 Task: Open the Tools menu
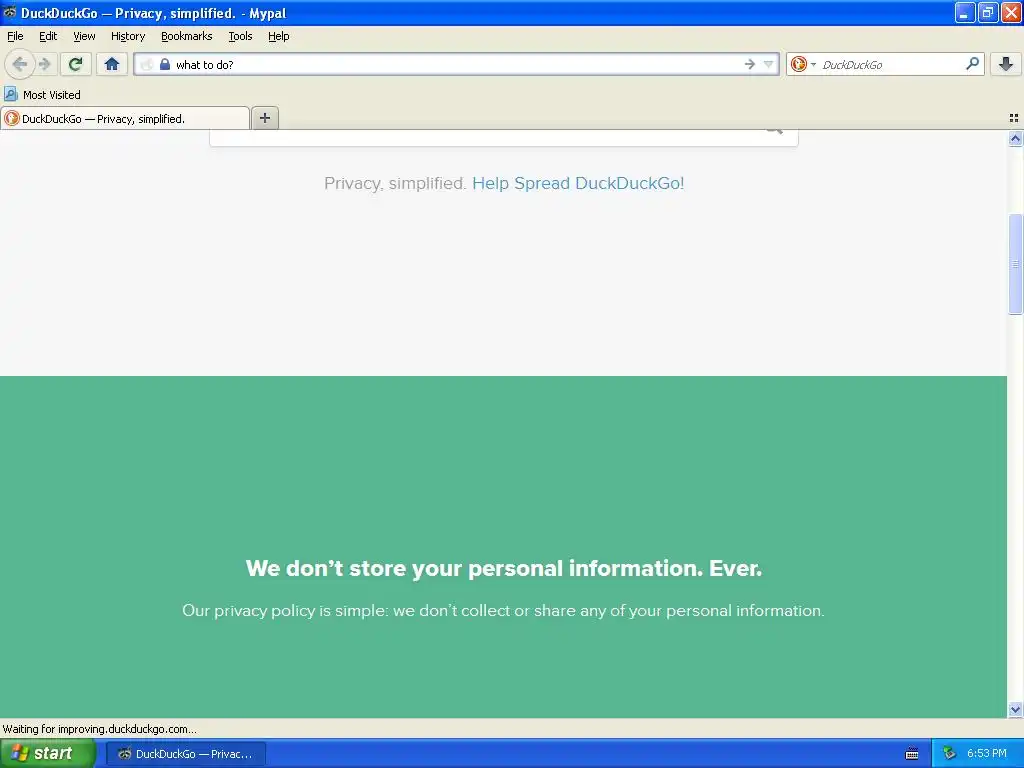[240, 36]
